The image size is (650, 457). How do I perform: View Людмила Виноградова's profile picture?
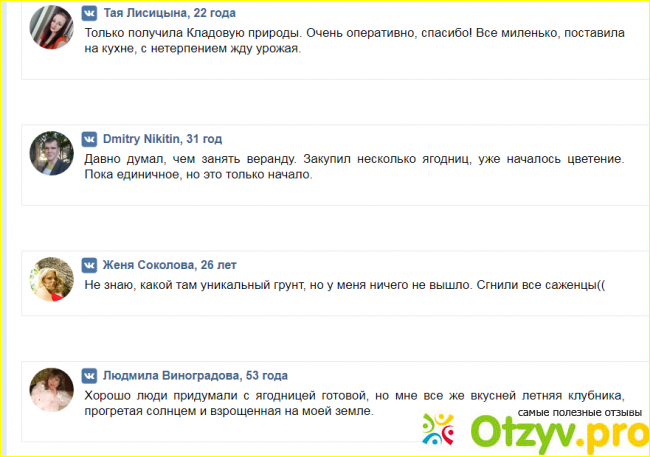point(50,392)
